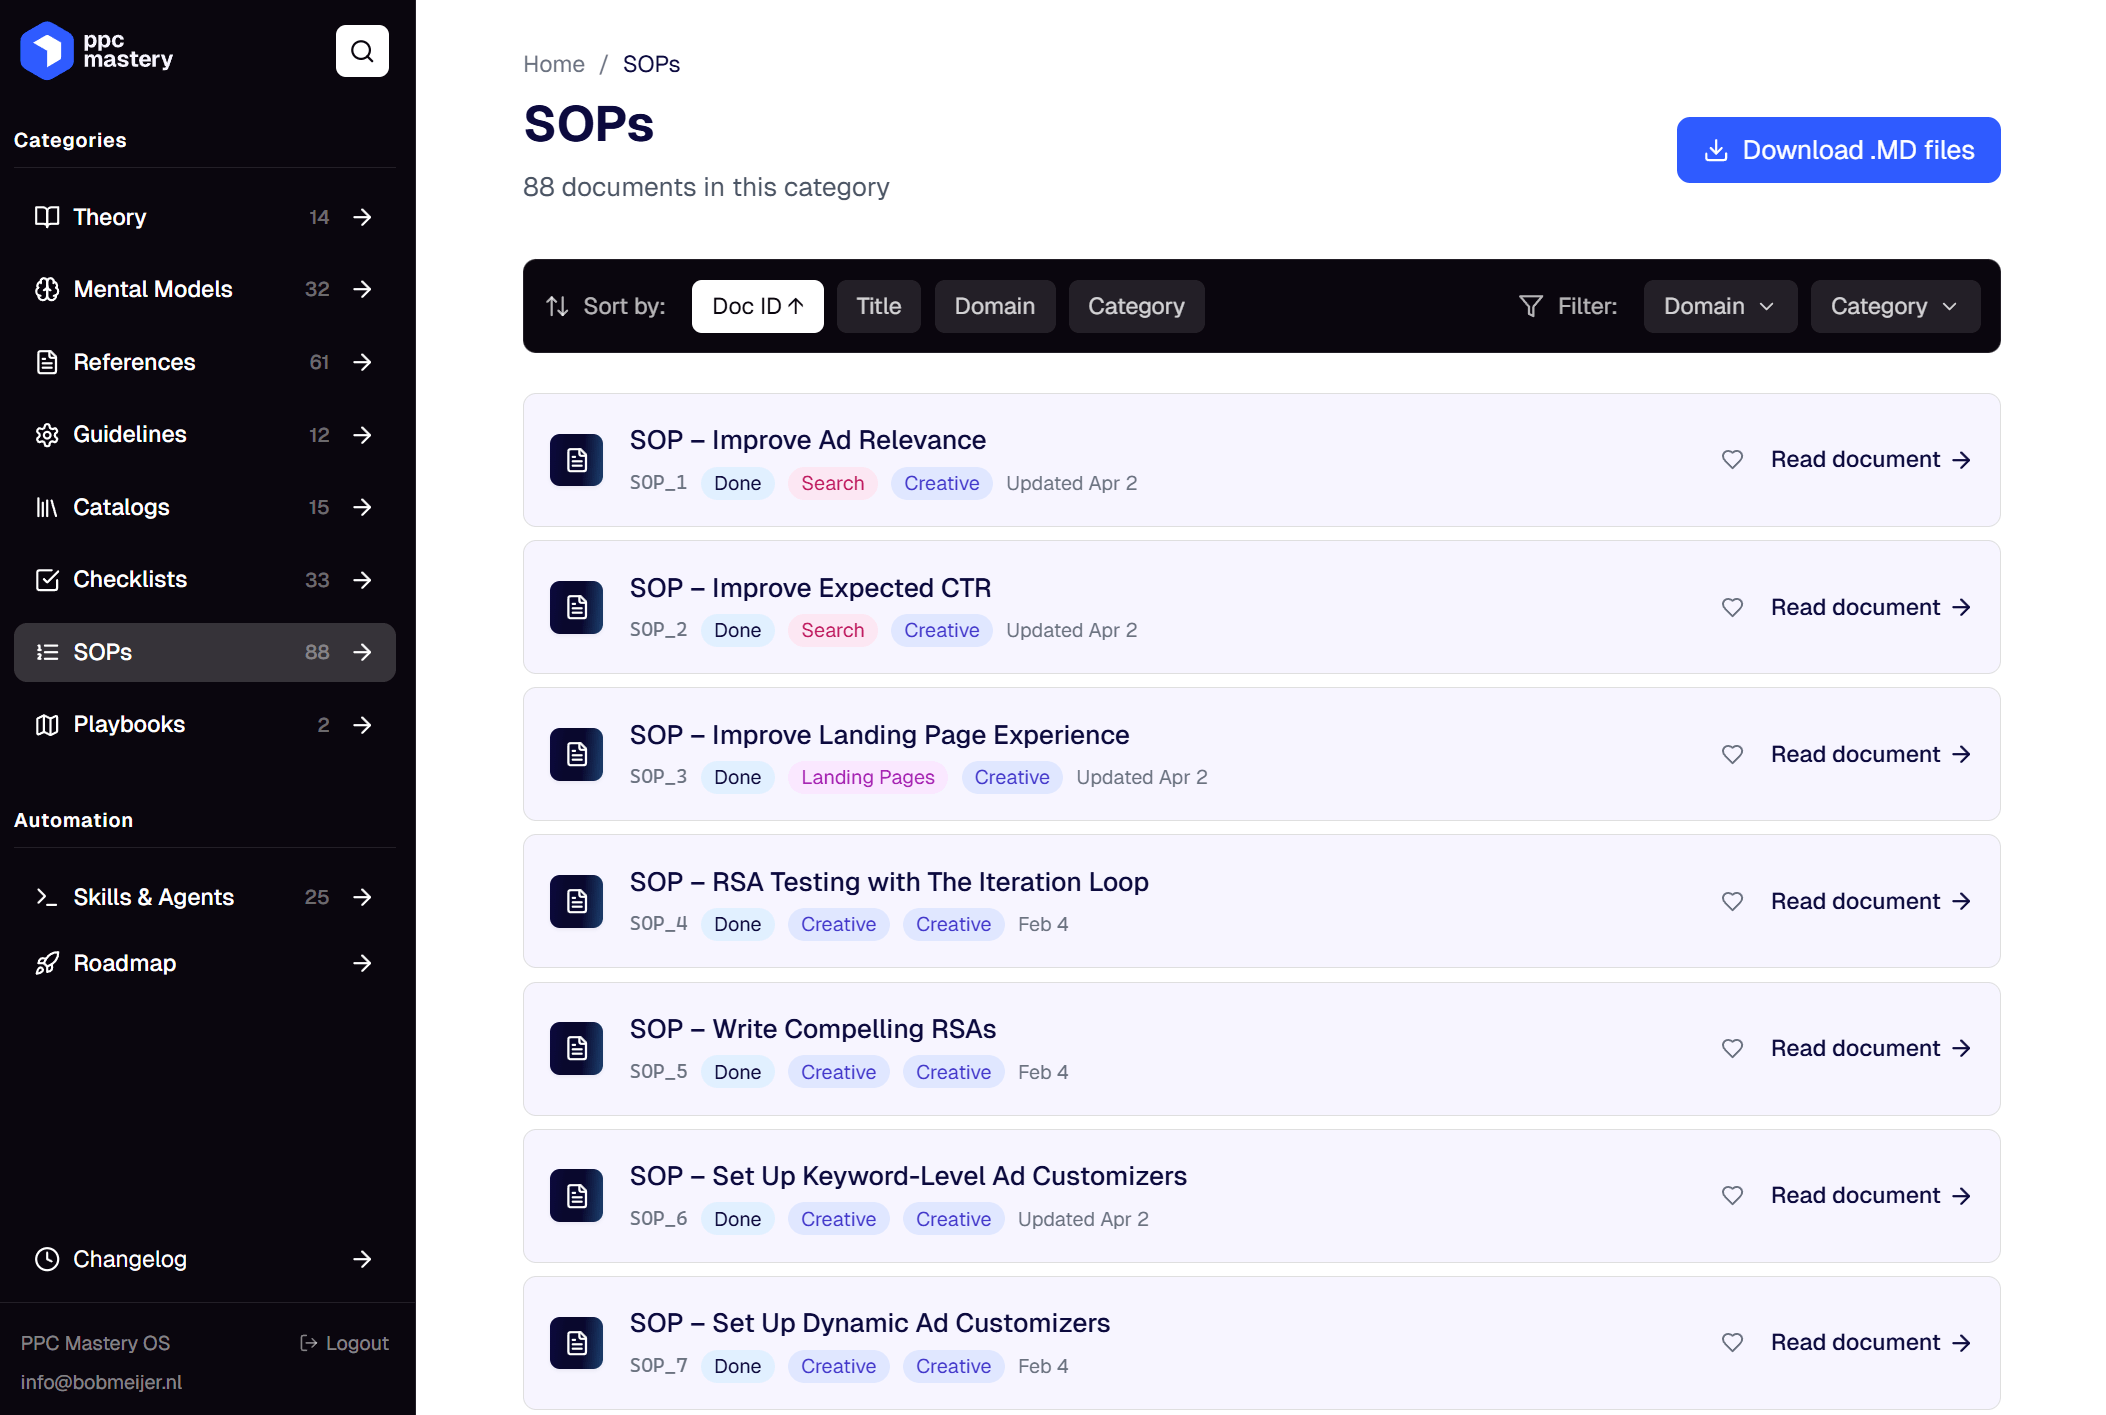Open Mental Models category
Image resolution: width=2106 pixels, height=1415 pixels.
pyautogui.click(x=205, y=289)
